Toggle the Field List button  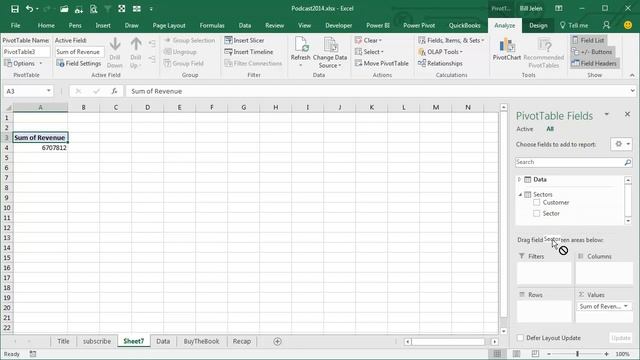point(588,40)
